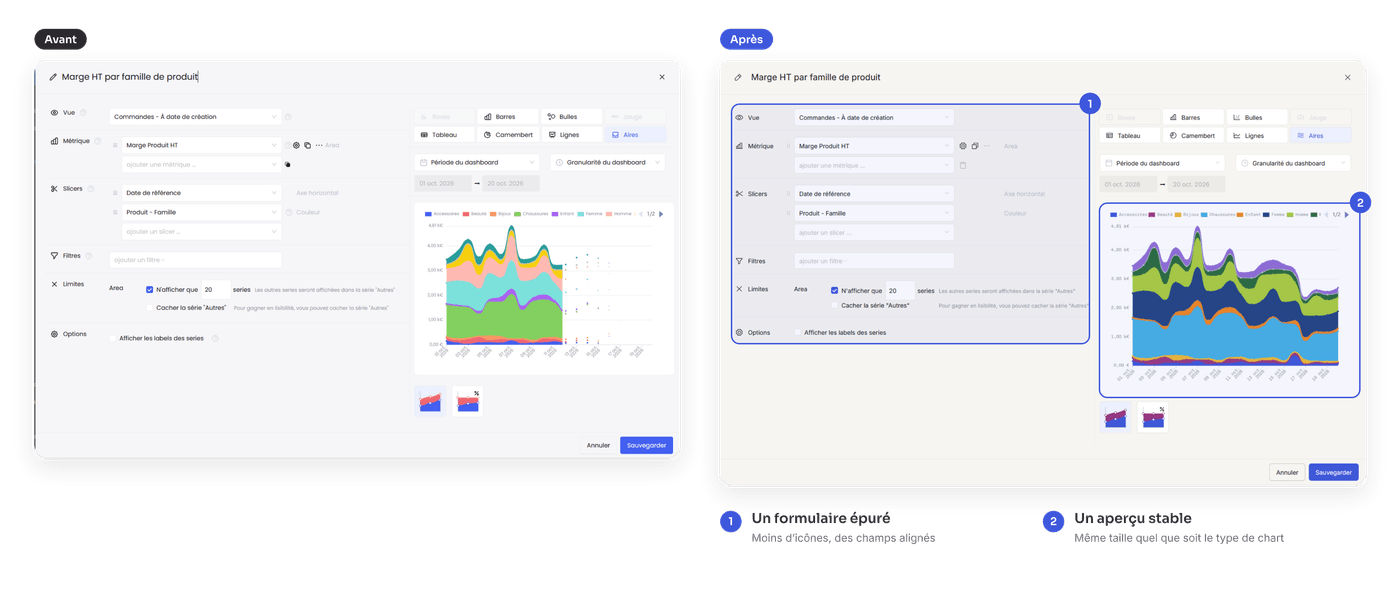Select the Camembert chart type in Avant
Viewport: 1400px width, 597px height.
(x=509, y=135)
